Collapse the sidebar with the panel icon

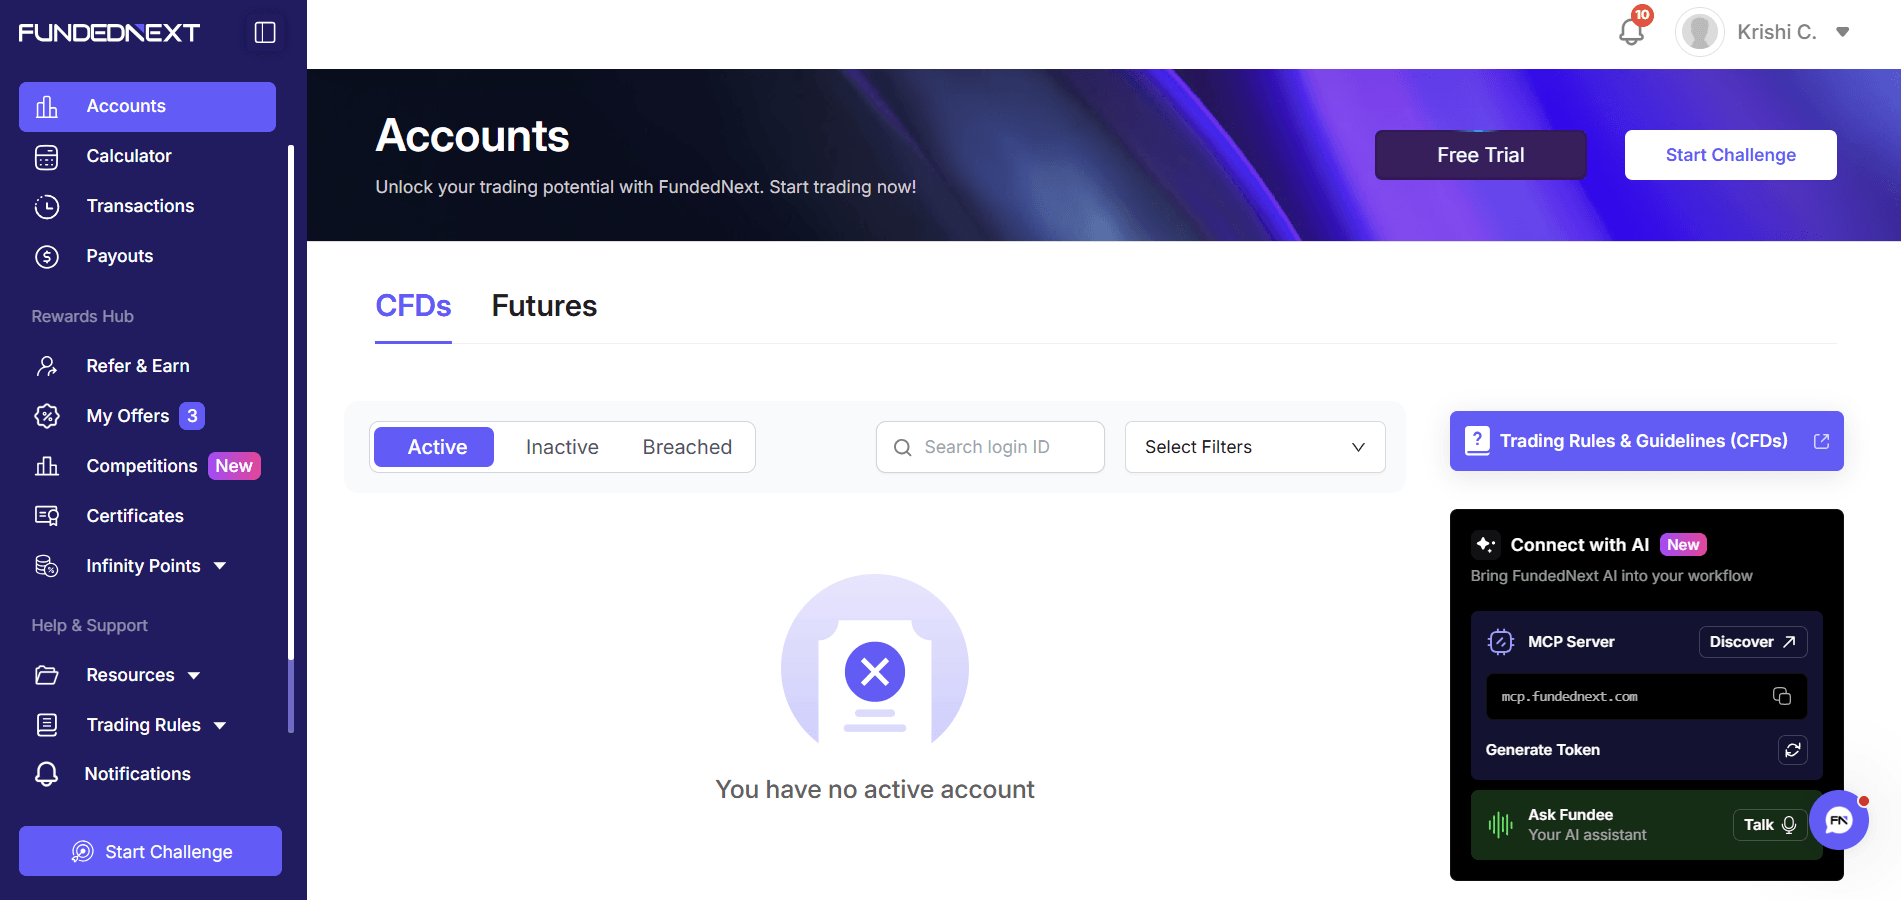(265, 33)
